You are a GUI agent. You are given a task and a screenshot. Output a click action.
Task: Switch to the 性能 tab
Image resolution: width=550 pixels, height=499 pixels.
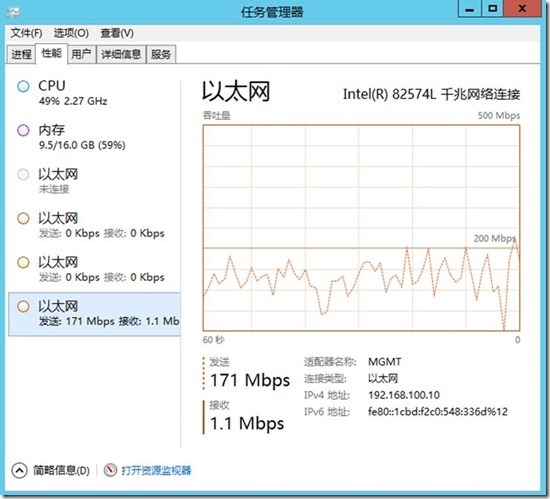[51, 53]
